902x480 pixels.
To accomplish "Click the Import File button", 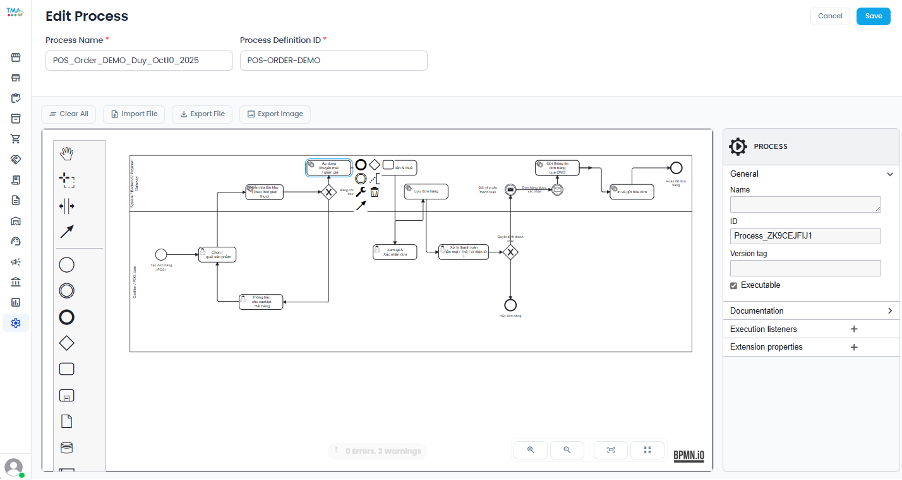I will [x=133, y=114].
